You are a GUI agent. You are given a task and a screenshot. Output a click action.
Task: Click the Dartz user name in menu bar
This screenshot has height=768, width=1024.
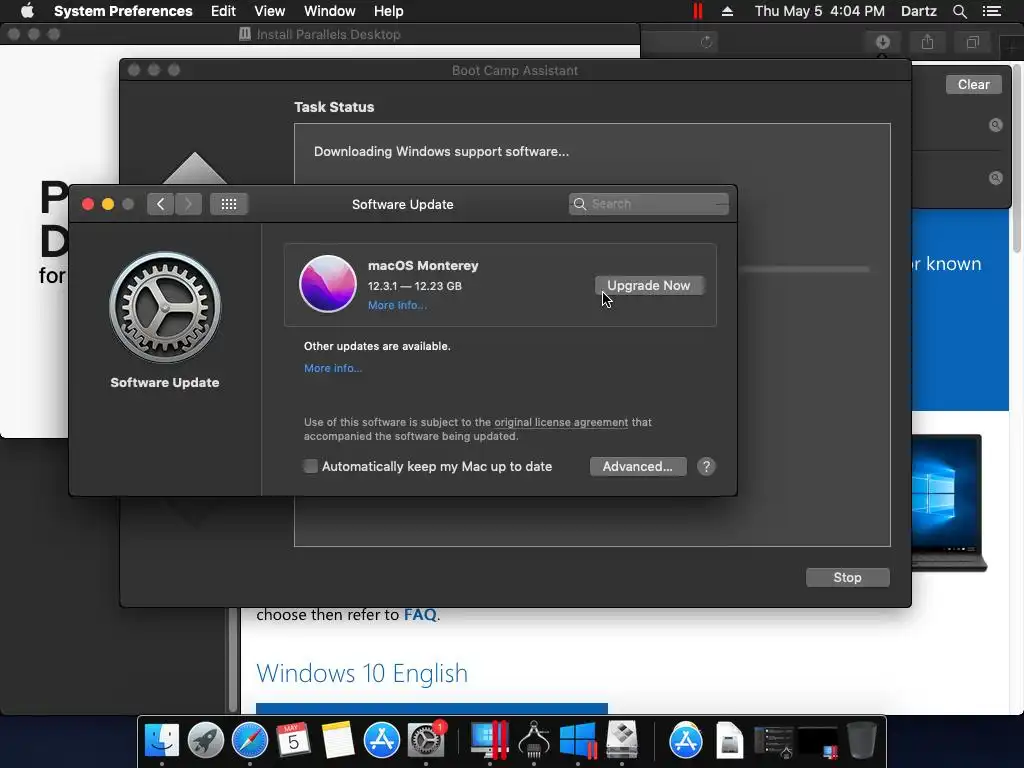point(918,11)
